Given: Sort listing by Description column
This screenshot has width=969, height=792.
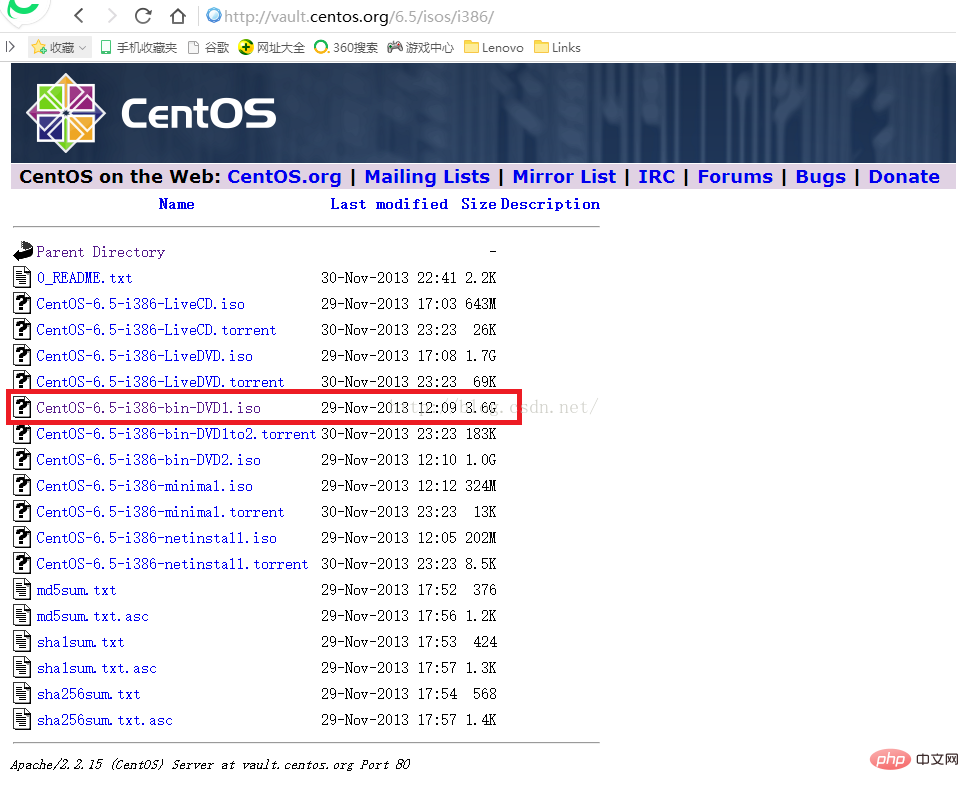Looking at the screenshot, I should [x=550, y=204].
